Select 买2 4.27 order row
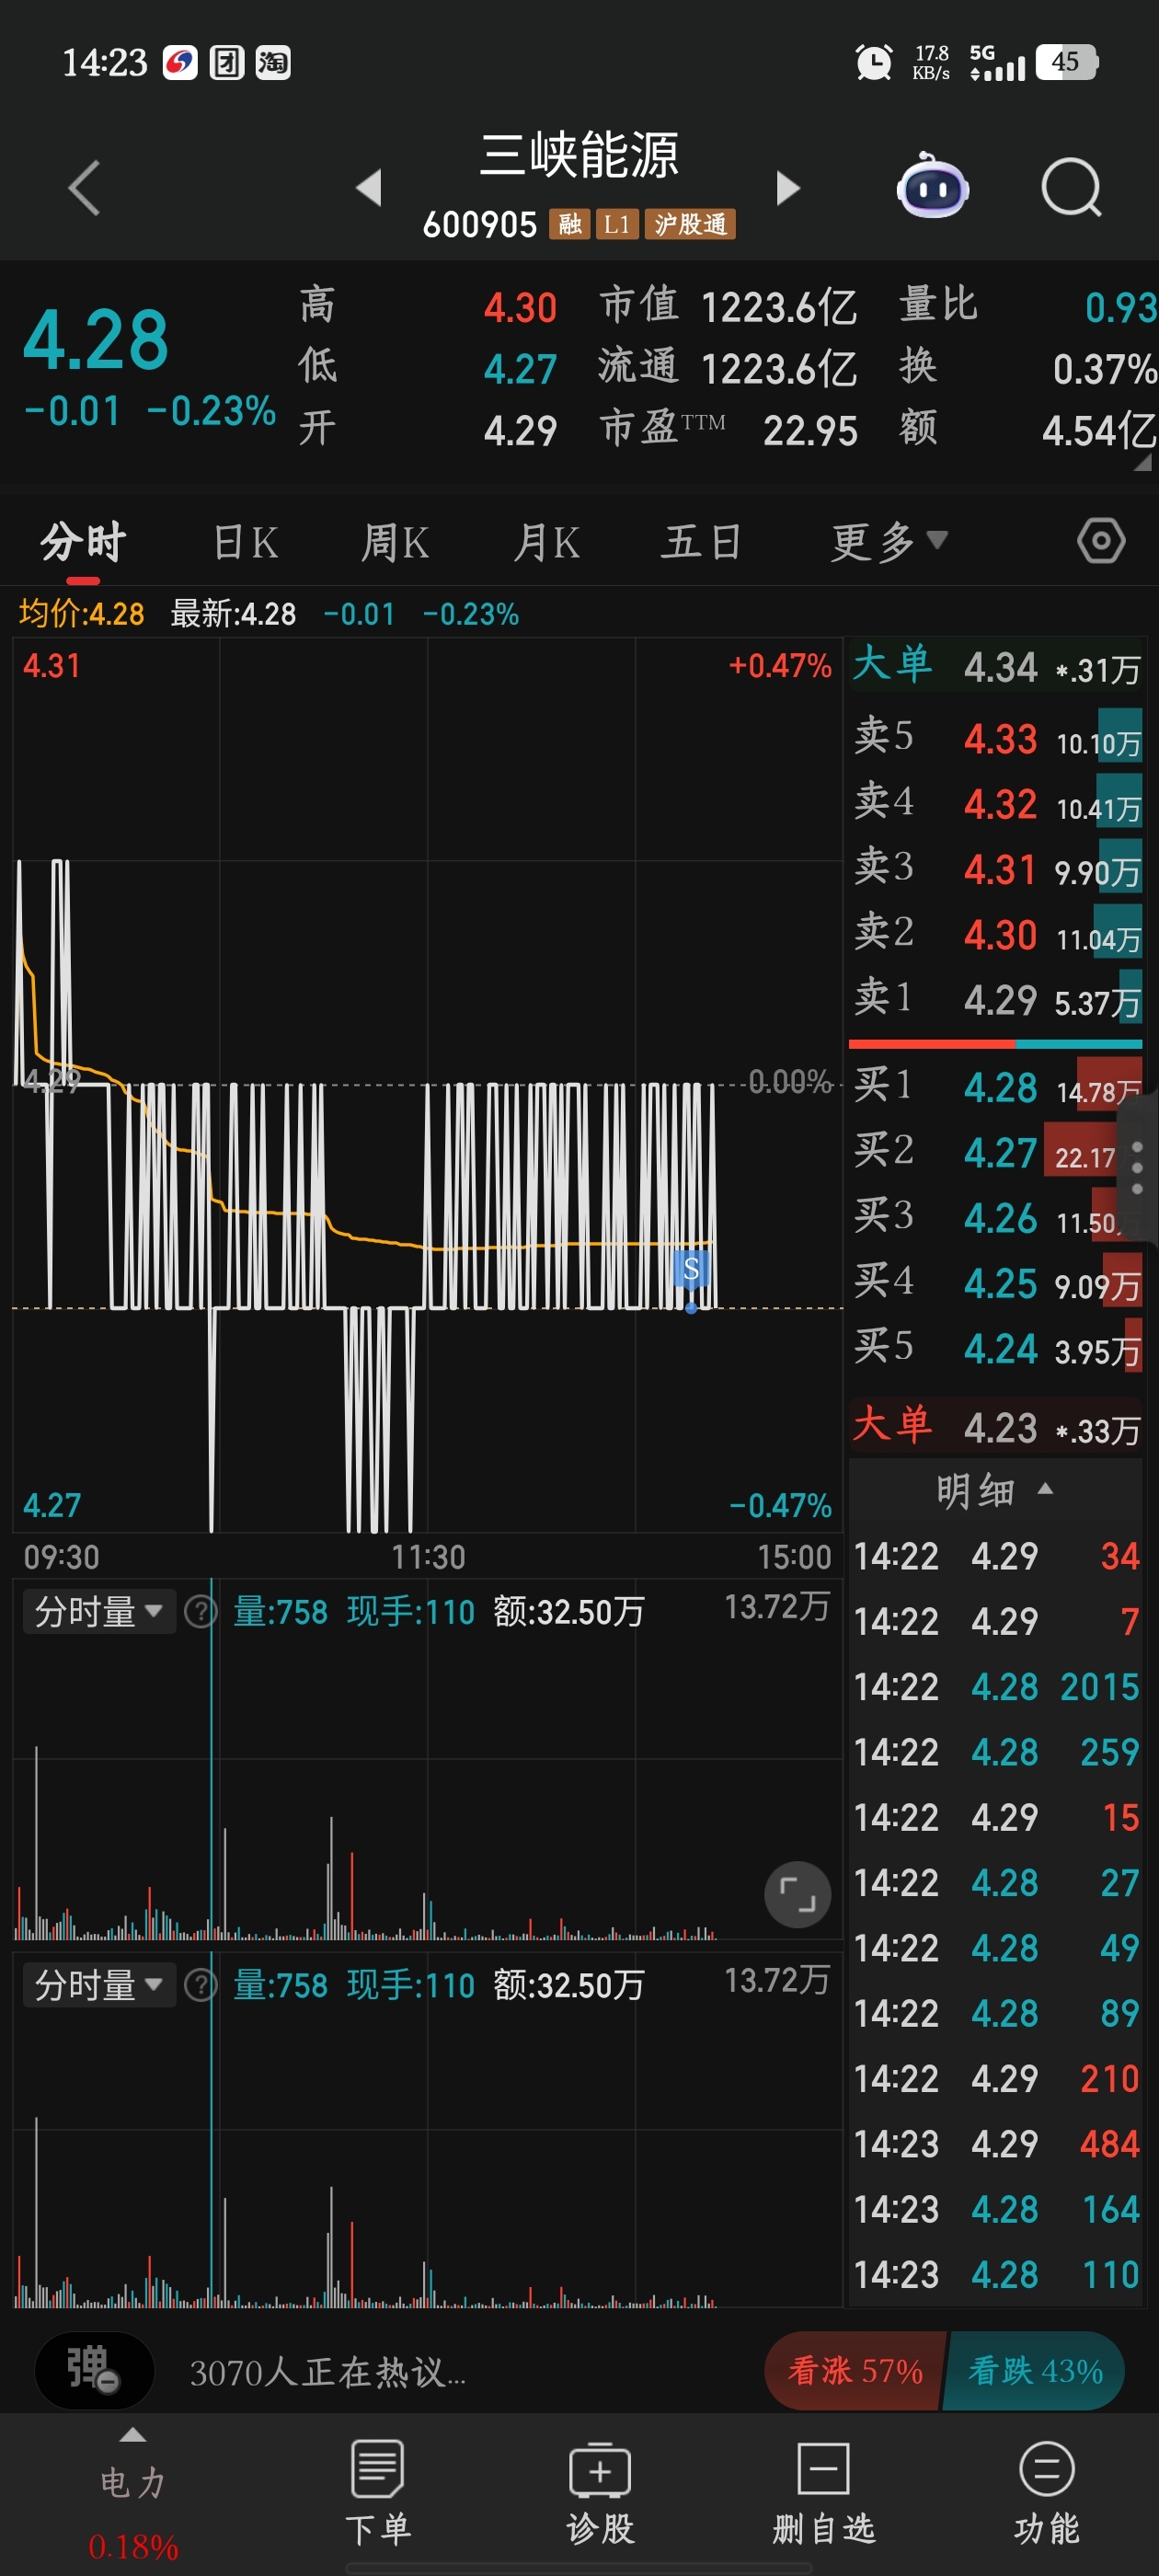The image size is (1159, 2576). coord(995,1153)
